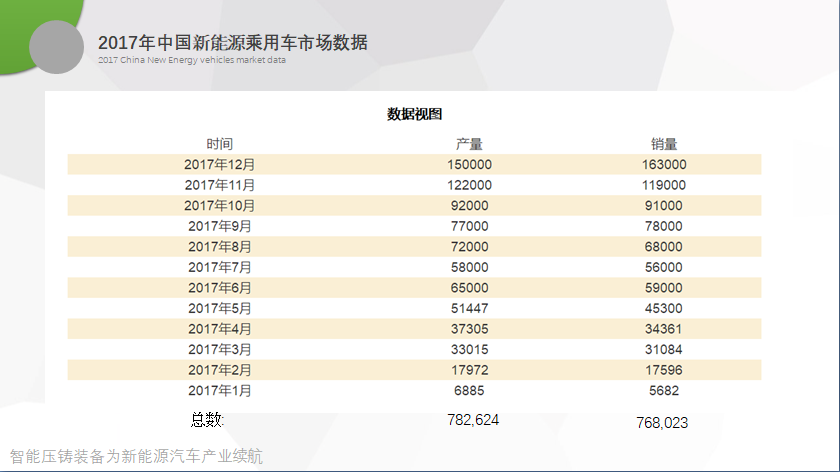Click the 销量 column header
840x472 pixels.
click(664, 144)
